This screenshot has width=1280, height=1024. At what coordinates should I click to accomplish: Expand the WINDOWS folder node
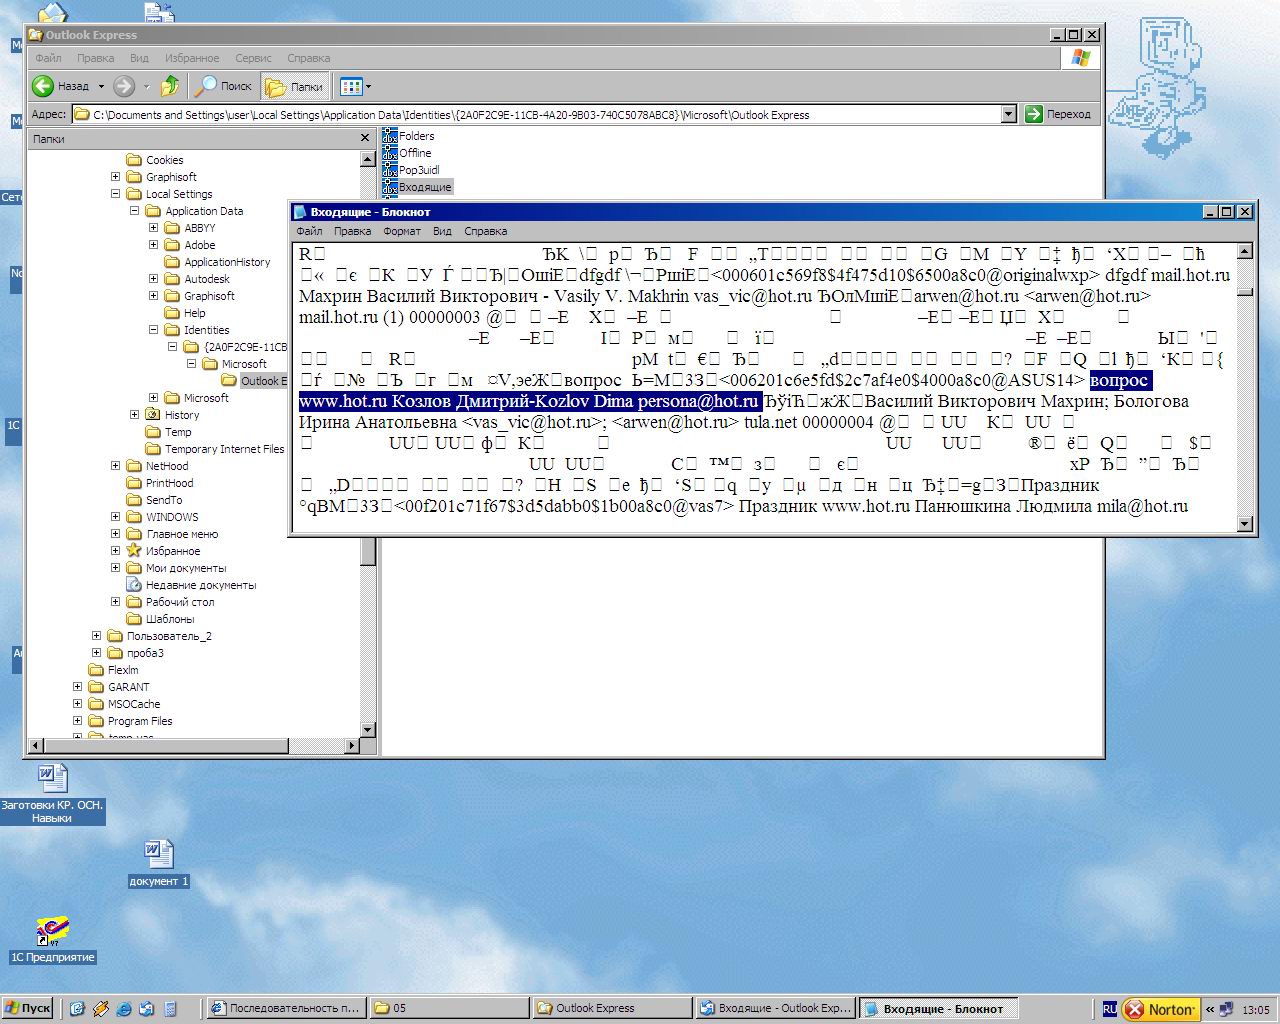[x=115, y=517]
